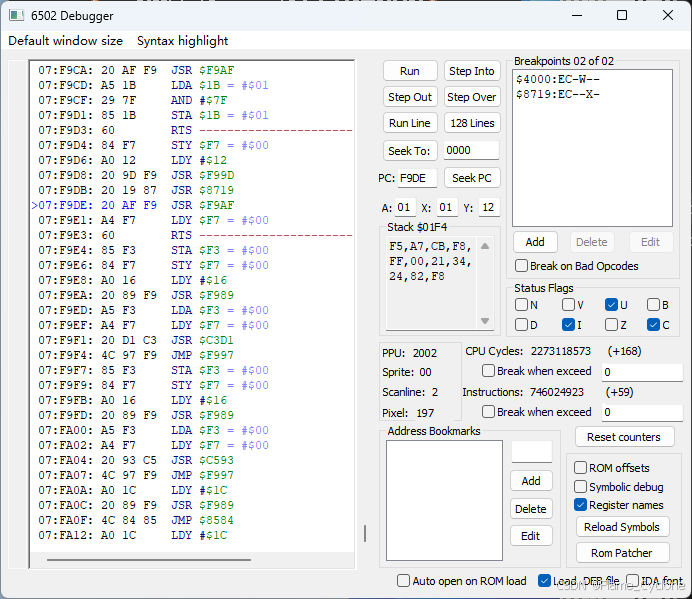Screen dimensions: 692x599
Task: Click Add in Address Bookmarks
Action: [531, 481]
